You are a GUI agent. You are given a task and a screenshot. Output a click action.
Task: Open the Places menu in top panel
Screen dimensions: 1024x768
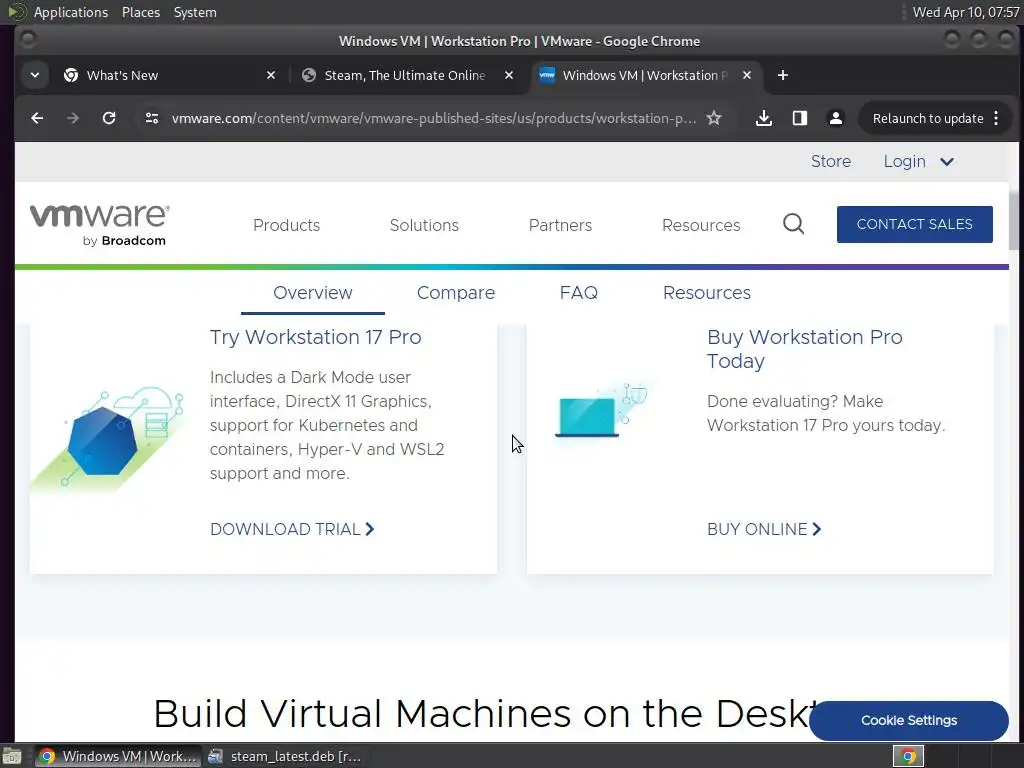[140, 12]
